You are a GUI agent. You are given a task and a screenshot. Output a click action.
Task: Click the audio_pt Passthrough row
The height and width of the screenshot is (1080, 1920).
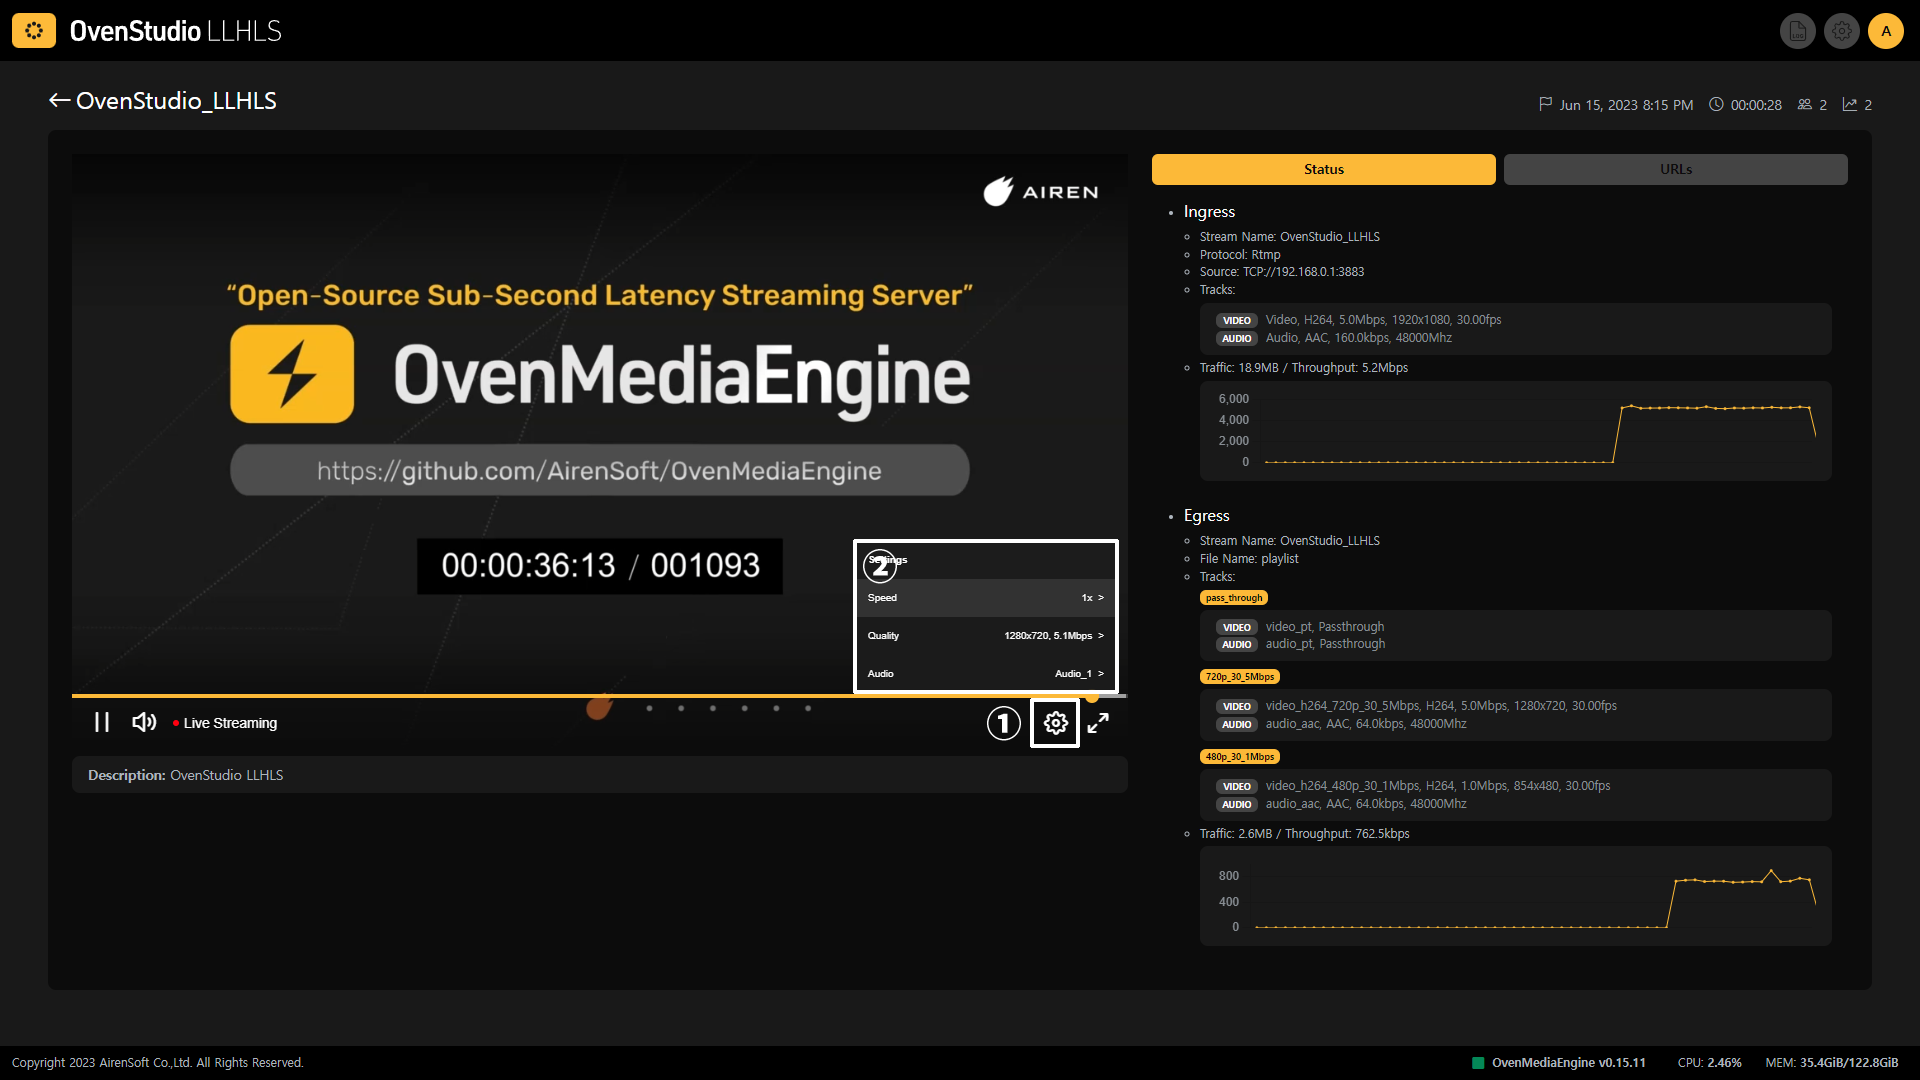click(x=1300, y=644)
